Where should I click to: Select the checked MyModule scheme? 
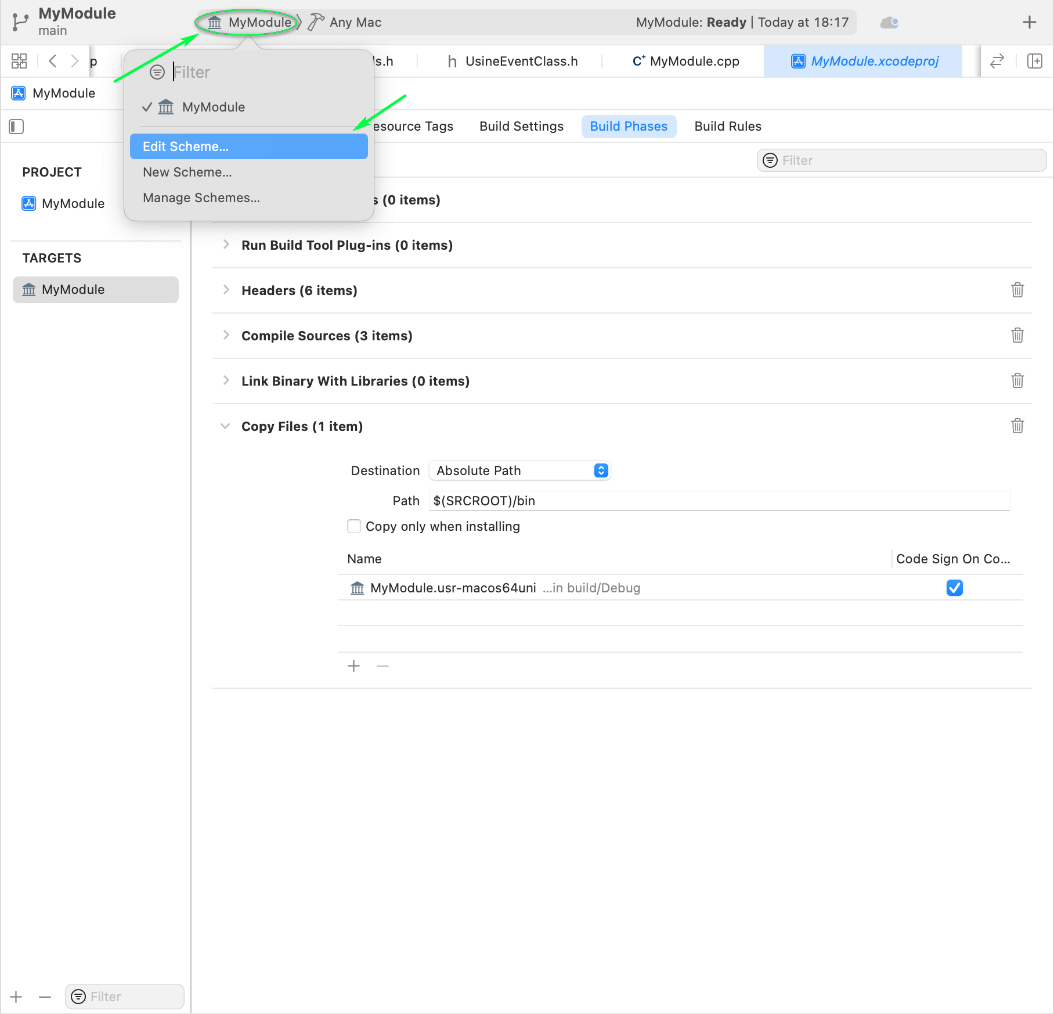coord(249,107)
